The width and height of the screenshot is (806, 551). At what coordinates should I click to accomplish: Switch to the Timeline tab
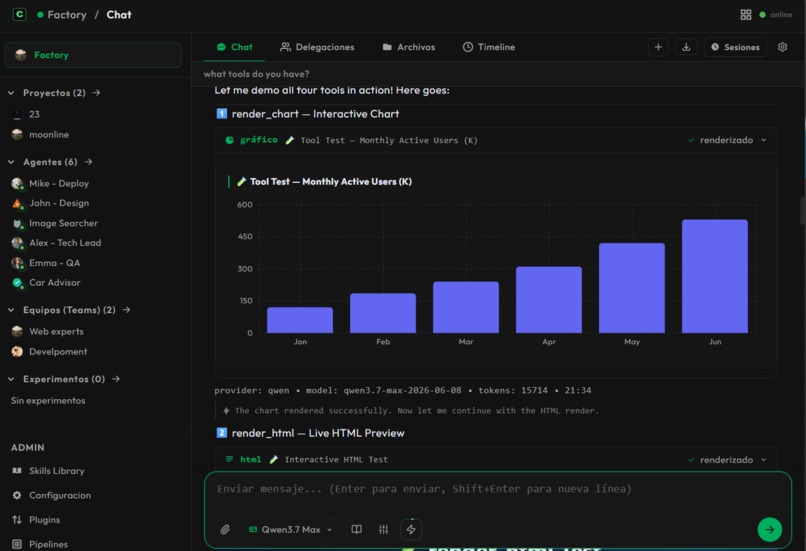[489, 47]
